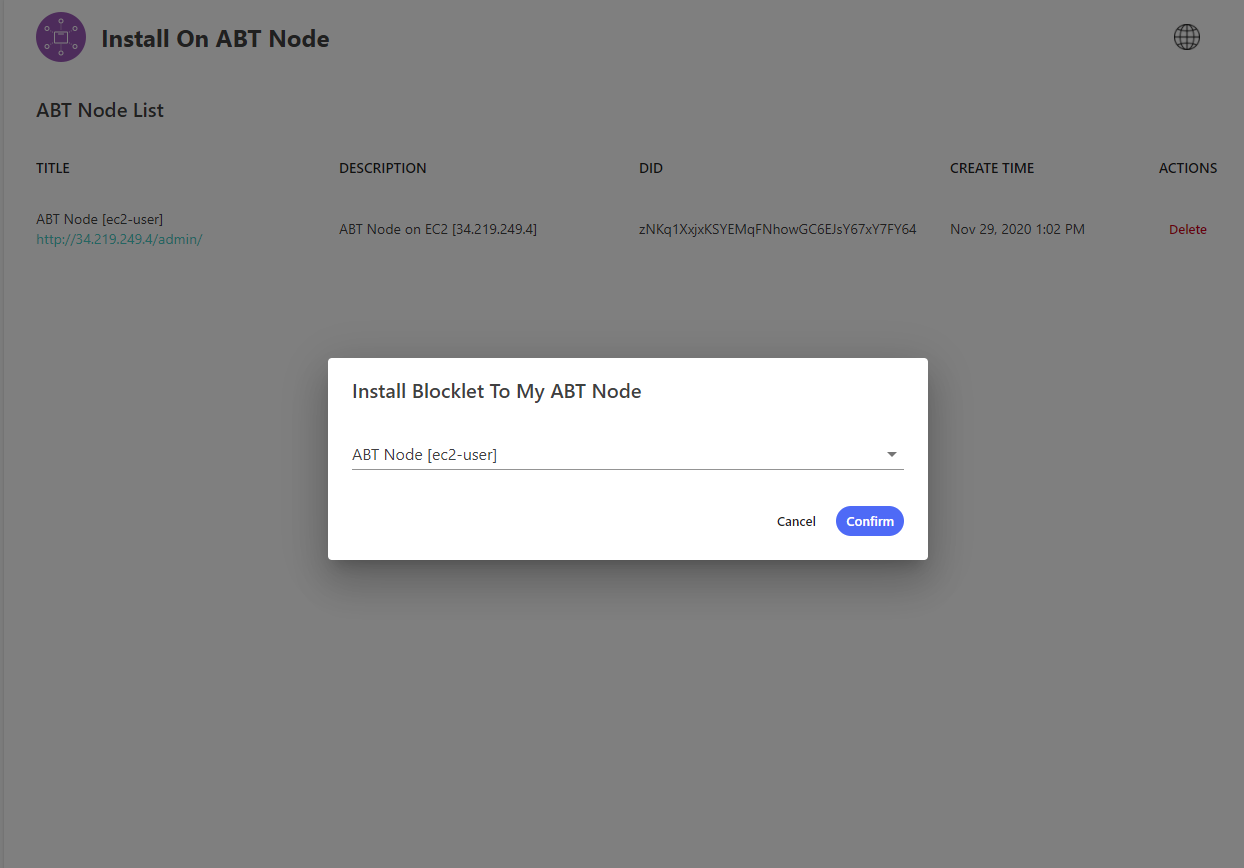Click the TITLE column header

(x=53, y=168)
